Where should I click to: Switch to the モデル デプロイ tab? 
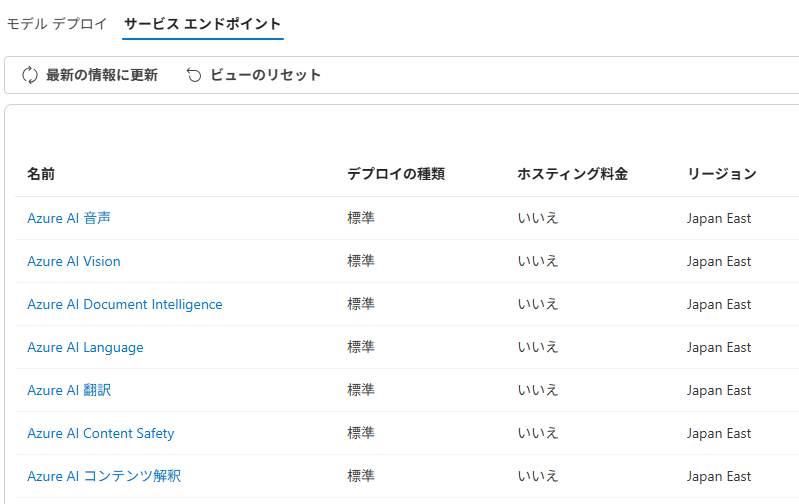pyautogui.click(x=57, y=23)
